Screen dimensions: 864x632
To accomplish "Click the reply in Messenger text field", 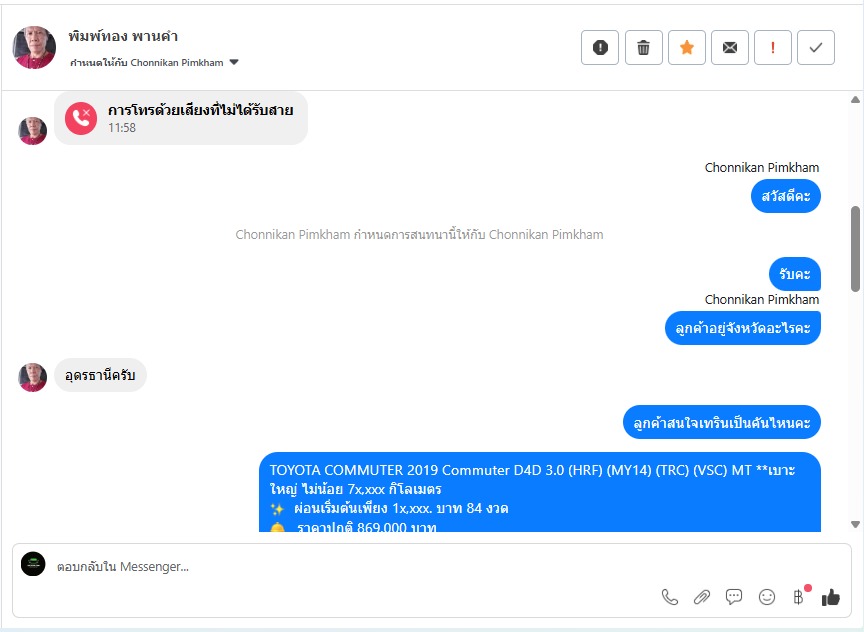I will 353,566.
